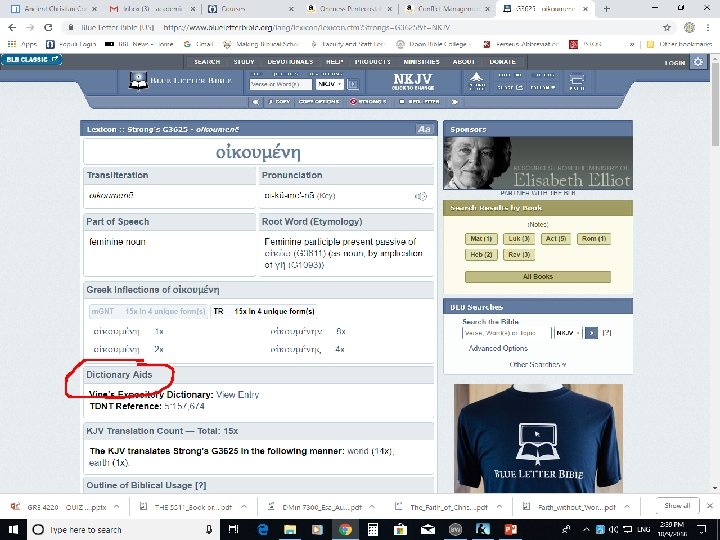
Task: Open the STUDY menu
Action: pyautogui.click(x=244, y=62)
